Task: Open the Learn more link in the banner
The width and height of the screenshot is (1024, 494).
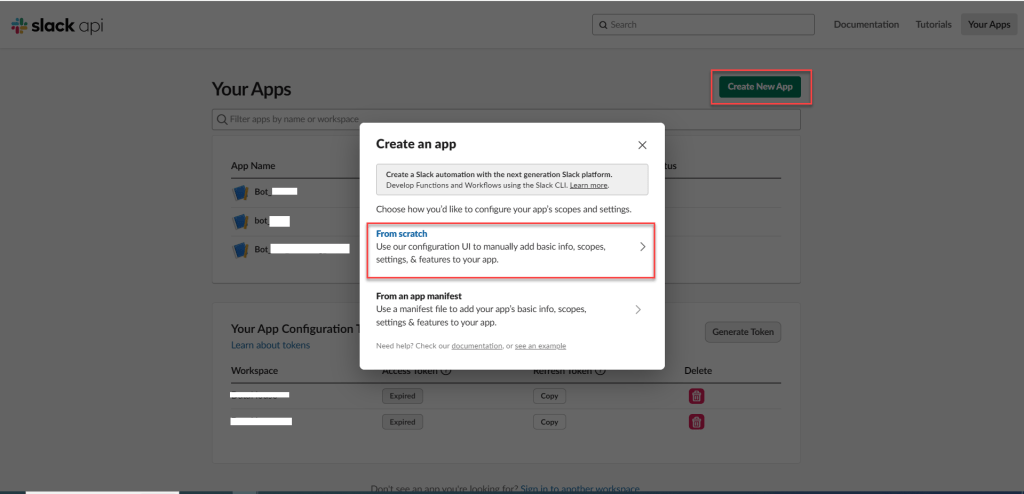Action: click(x=589, y=186)
